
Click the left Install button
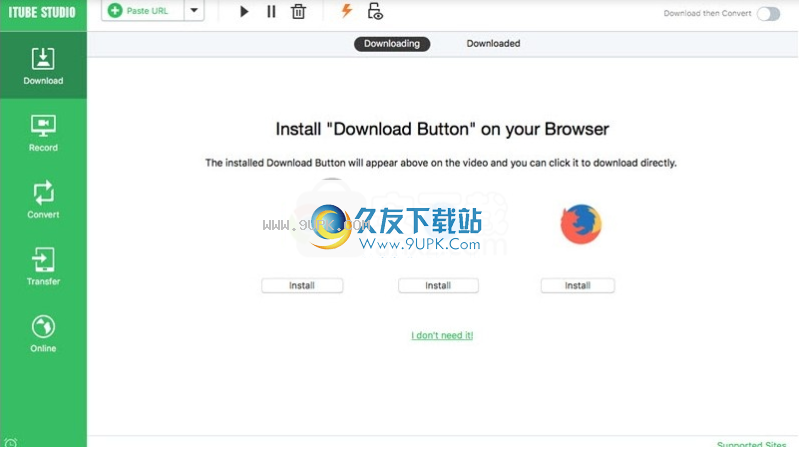pos(302,285)
